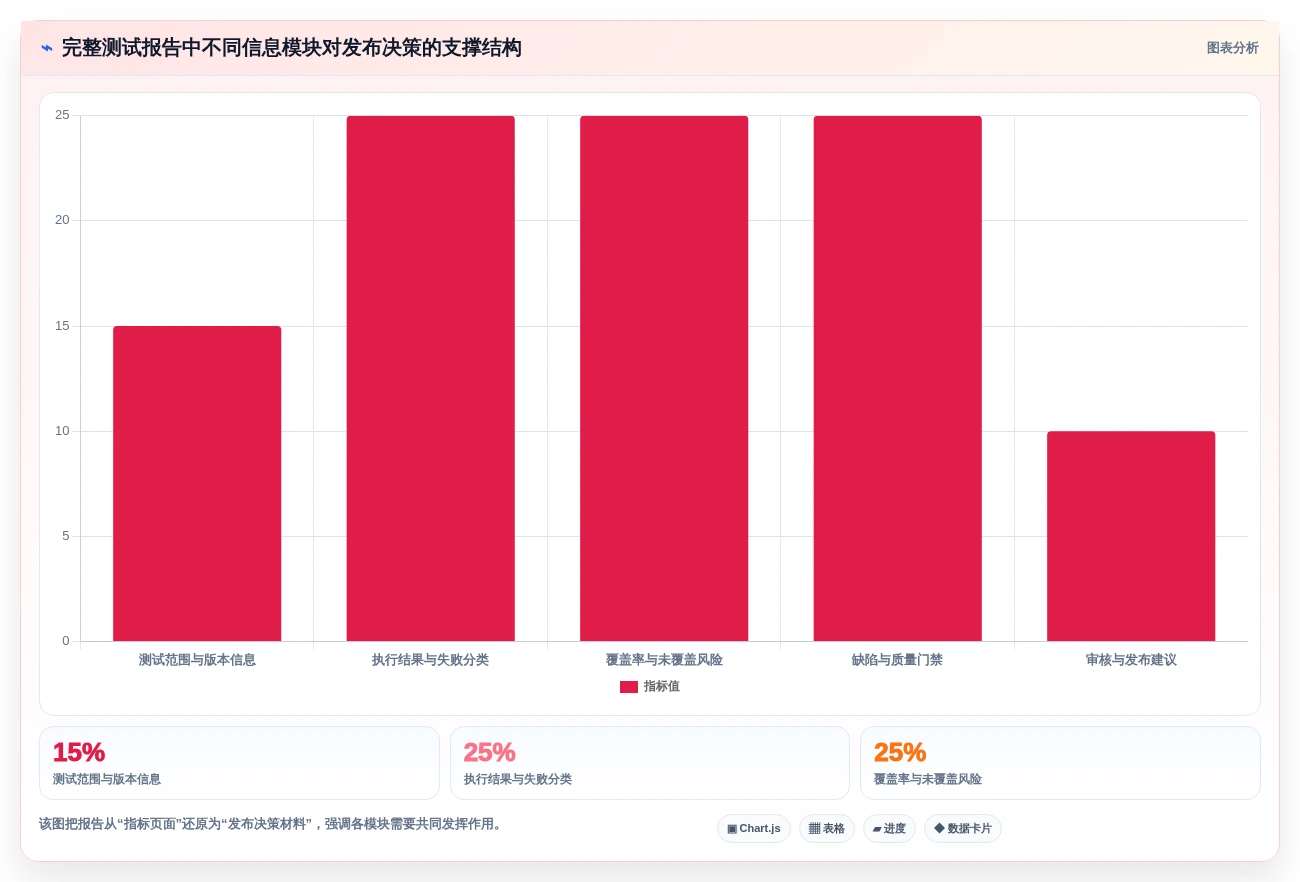
Task: Click the Chart.js tag chip
Action: click(x=754, y=828)
